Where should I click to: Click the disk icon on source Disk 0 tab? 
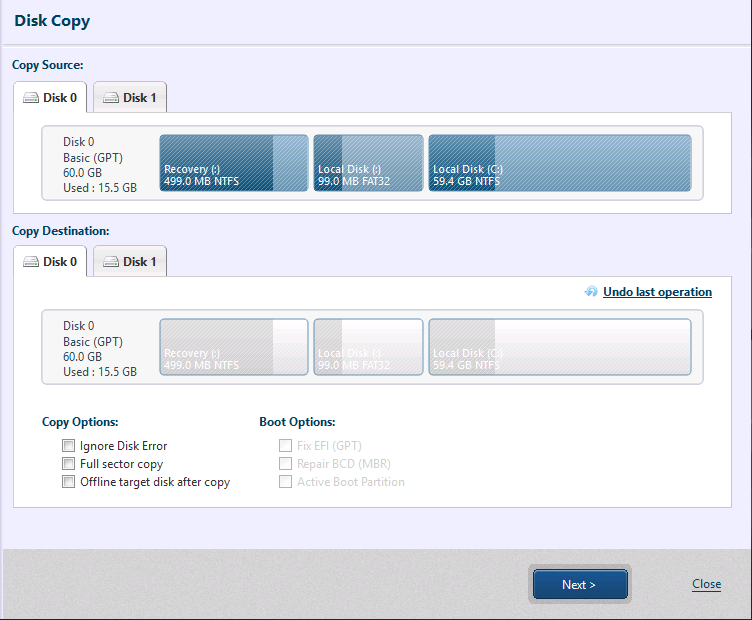[31, 98]
